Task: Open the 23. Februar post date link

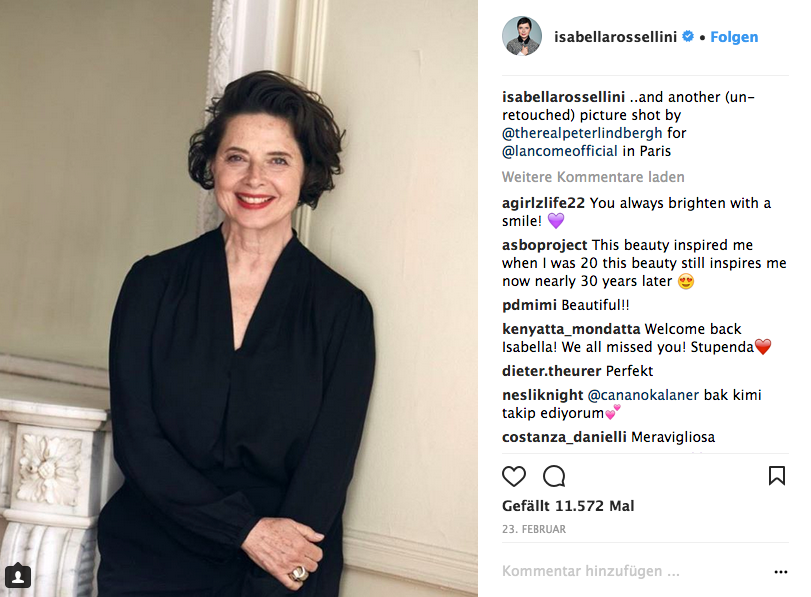Action: pyautogui.click(x=534, y=529)
